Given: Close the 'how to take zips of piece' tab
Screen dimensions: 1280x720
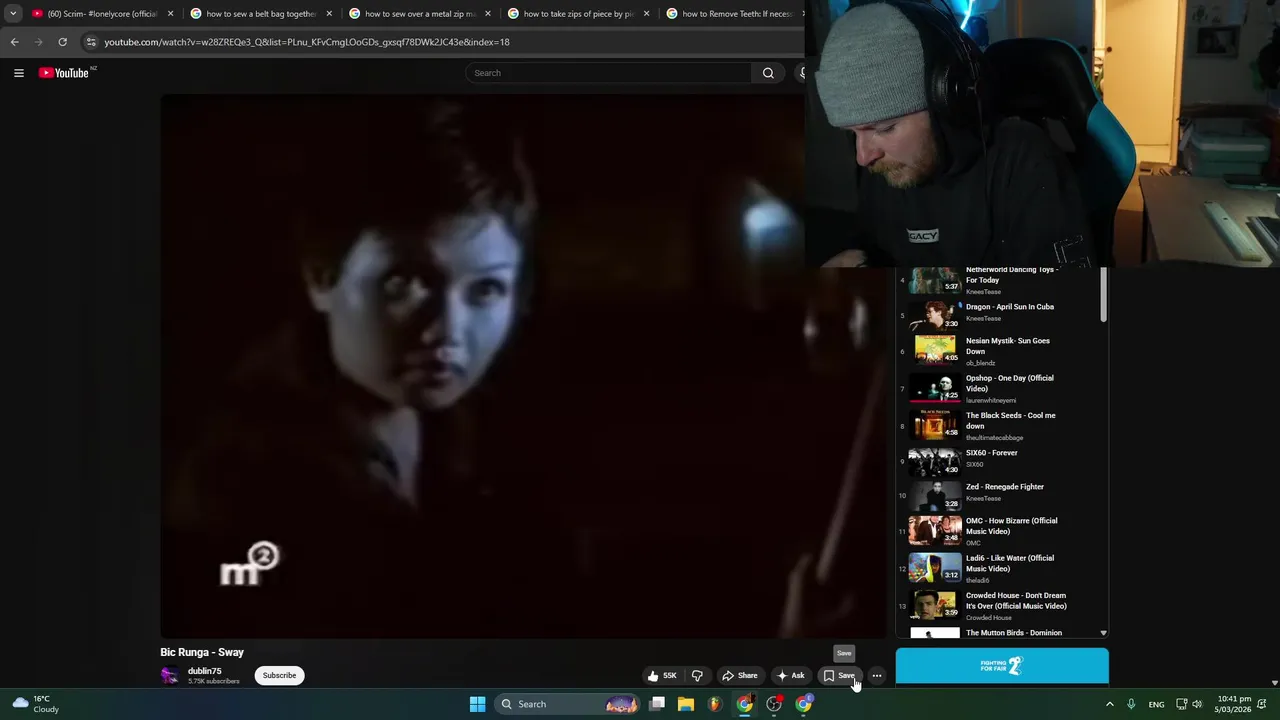Looking at the screenshot, I should (x=646, y=14).
